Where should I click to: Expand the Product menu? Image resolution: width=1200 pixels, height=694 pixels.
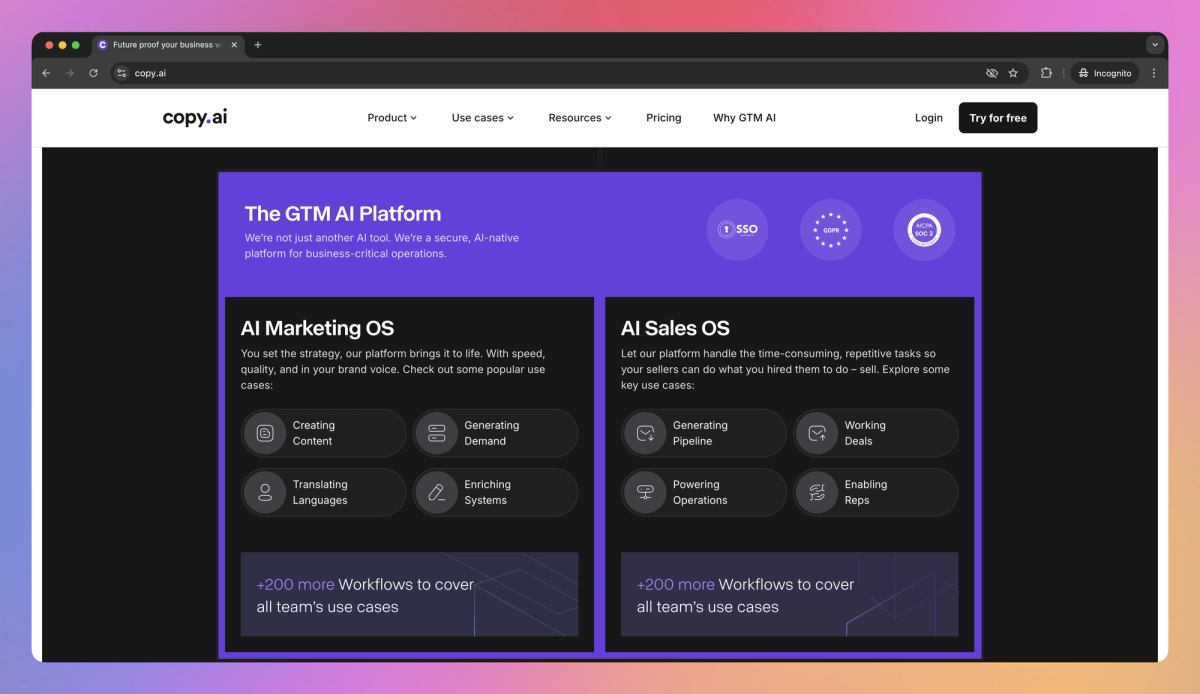(x=392, y=118)
